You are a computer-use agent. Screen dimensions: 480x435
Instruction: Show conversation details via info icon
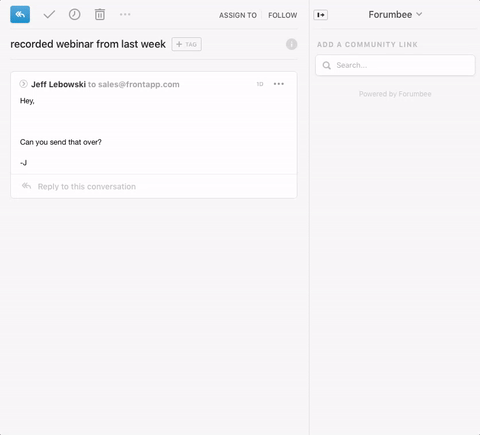pos(291,44)
